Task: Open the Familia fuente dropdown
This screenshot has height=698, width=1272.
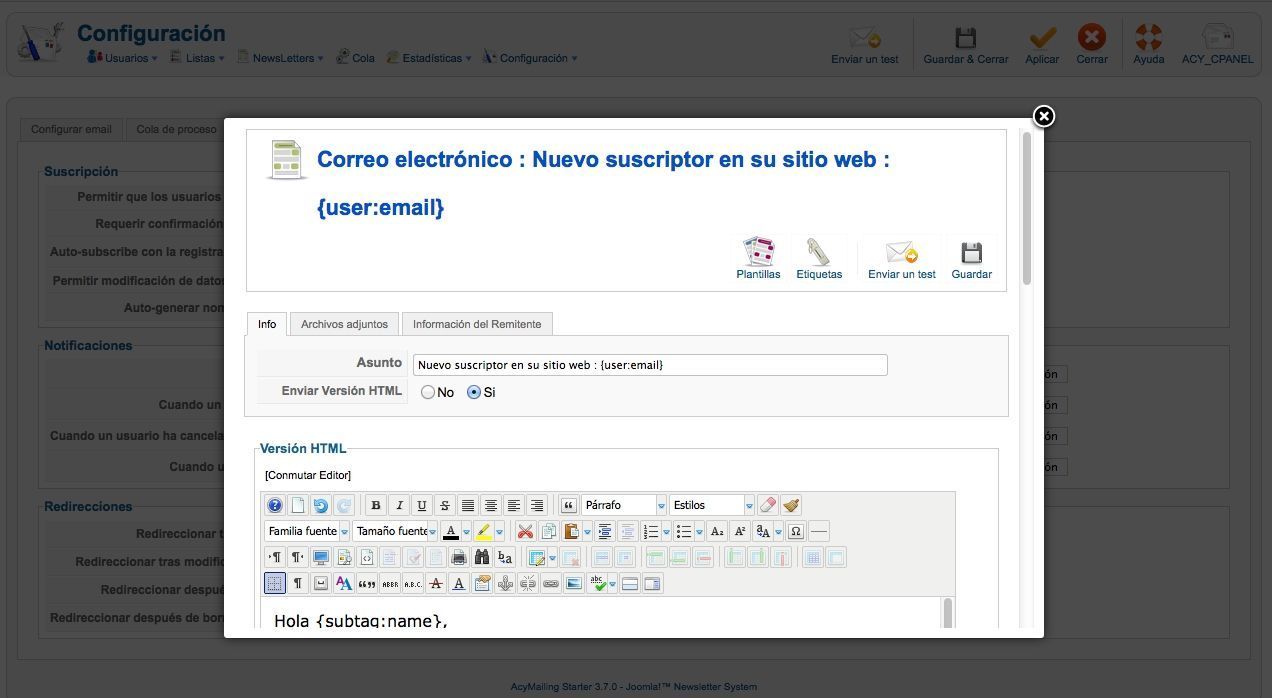Action: (x=307, y=531)
